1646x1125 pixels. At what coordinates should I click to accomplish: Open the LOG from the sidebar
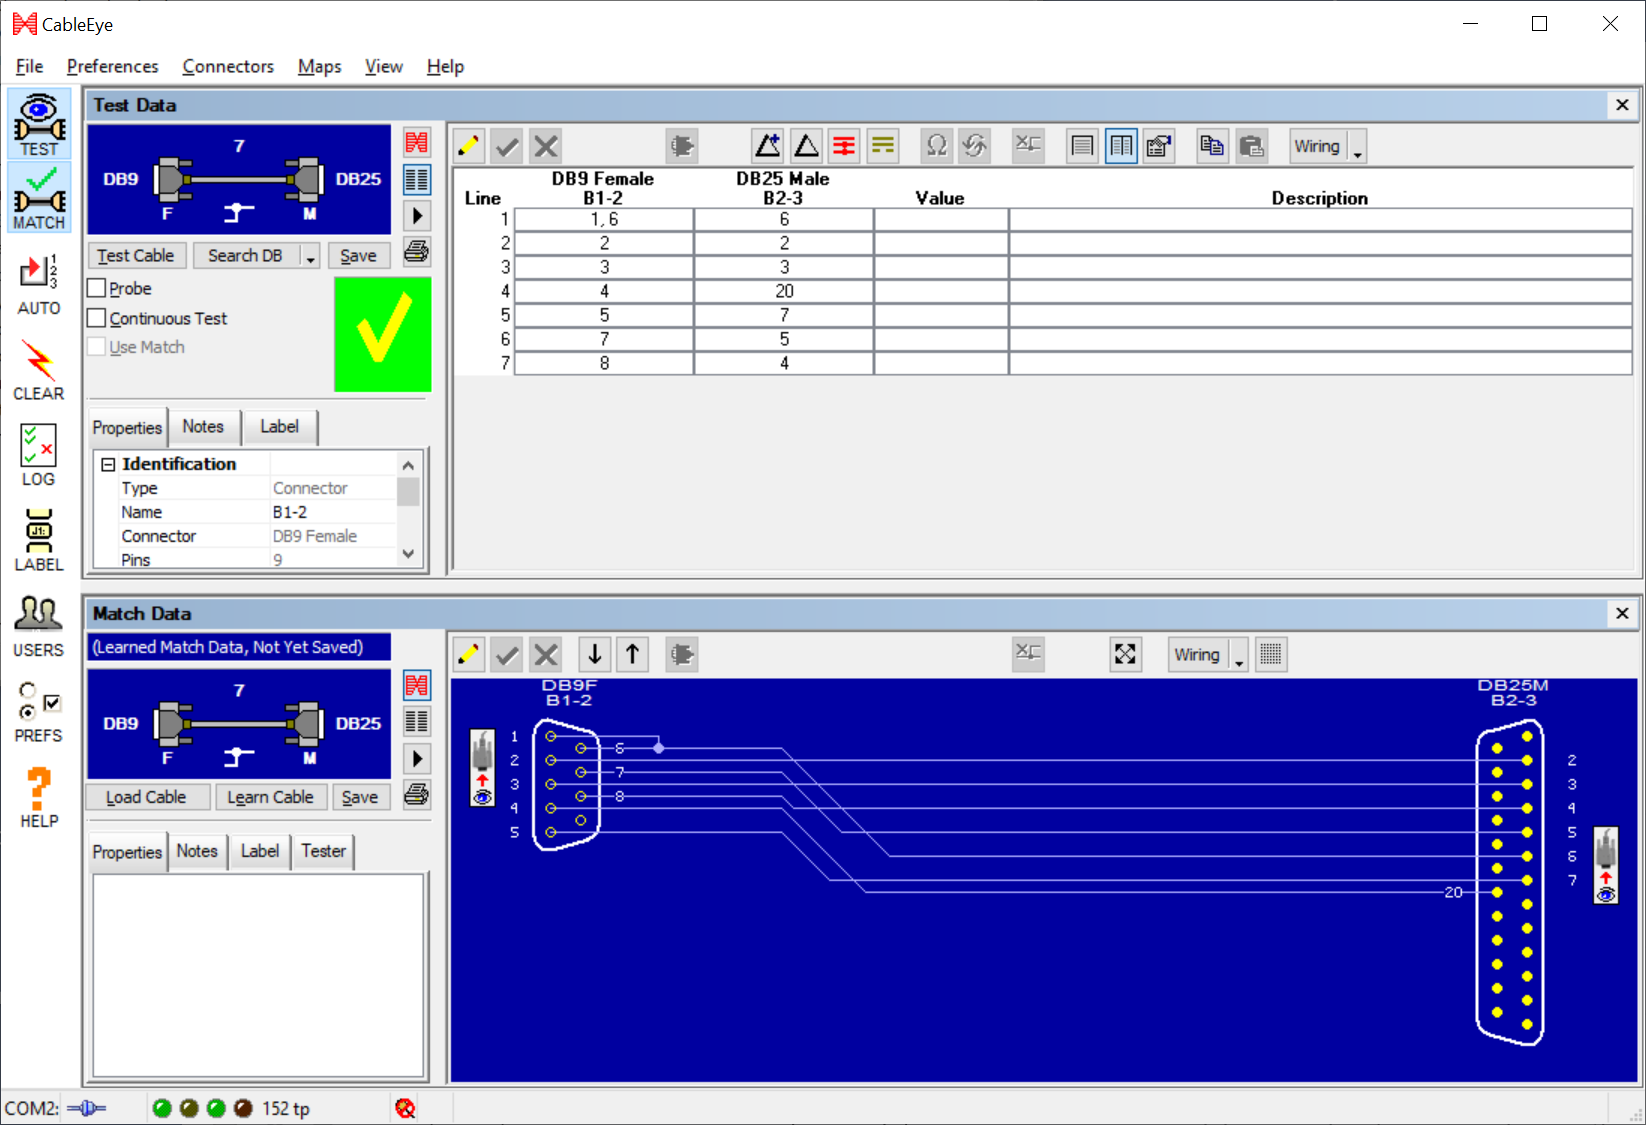pyautogui.click(x=39, y=455)
